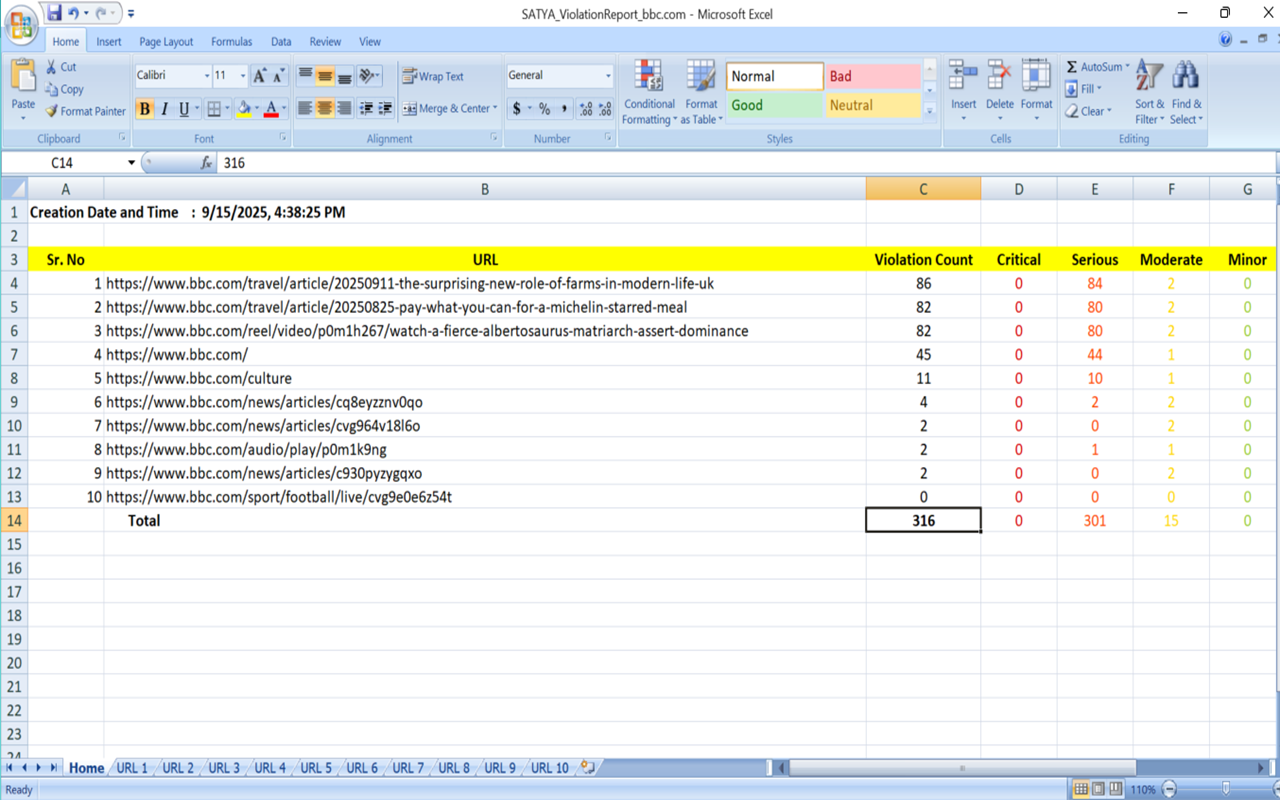
Task: Click Decrease Decimal button
Action: tap(605, 109)
